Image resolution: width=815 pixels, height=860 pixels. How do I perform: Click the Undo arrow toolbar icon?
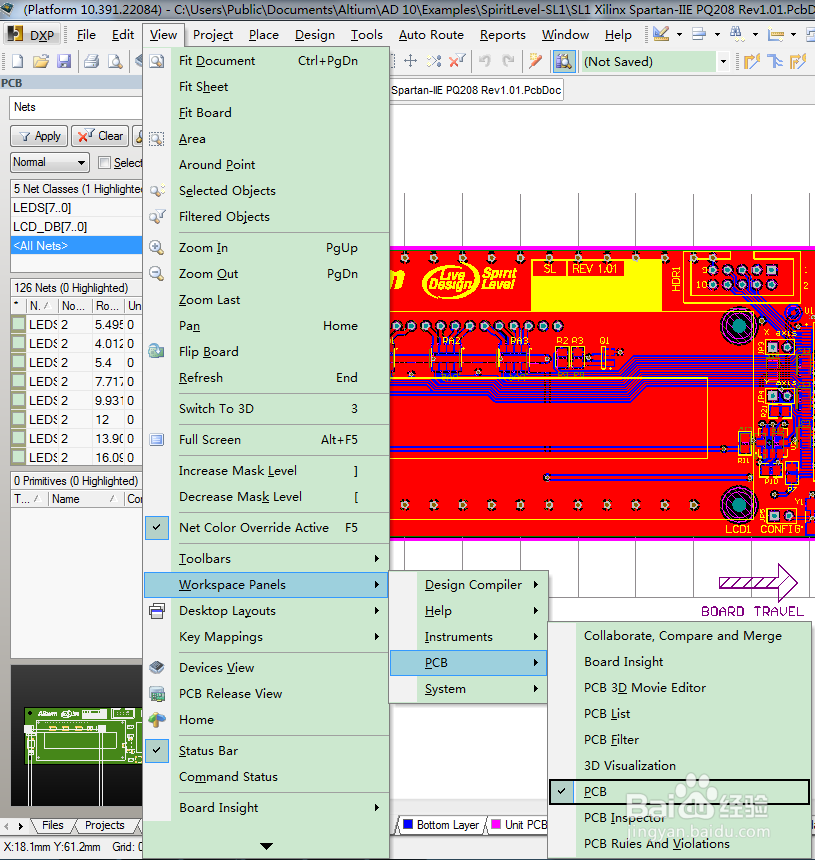pos(484,61)
